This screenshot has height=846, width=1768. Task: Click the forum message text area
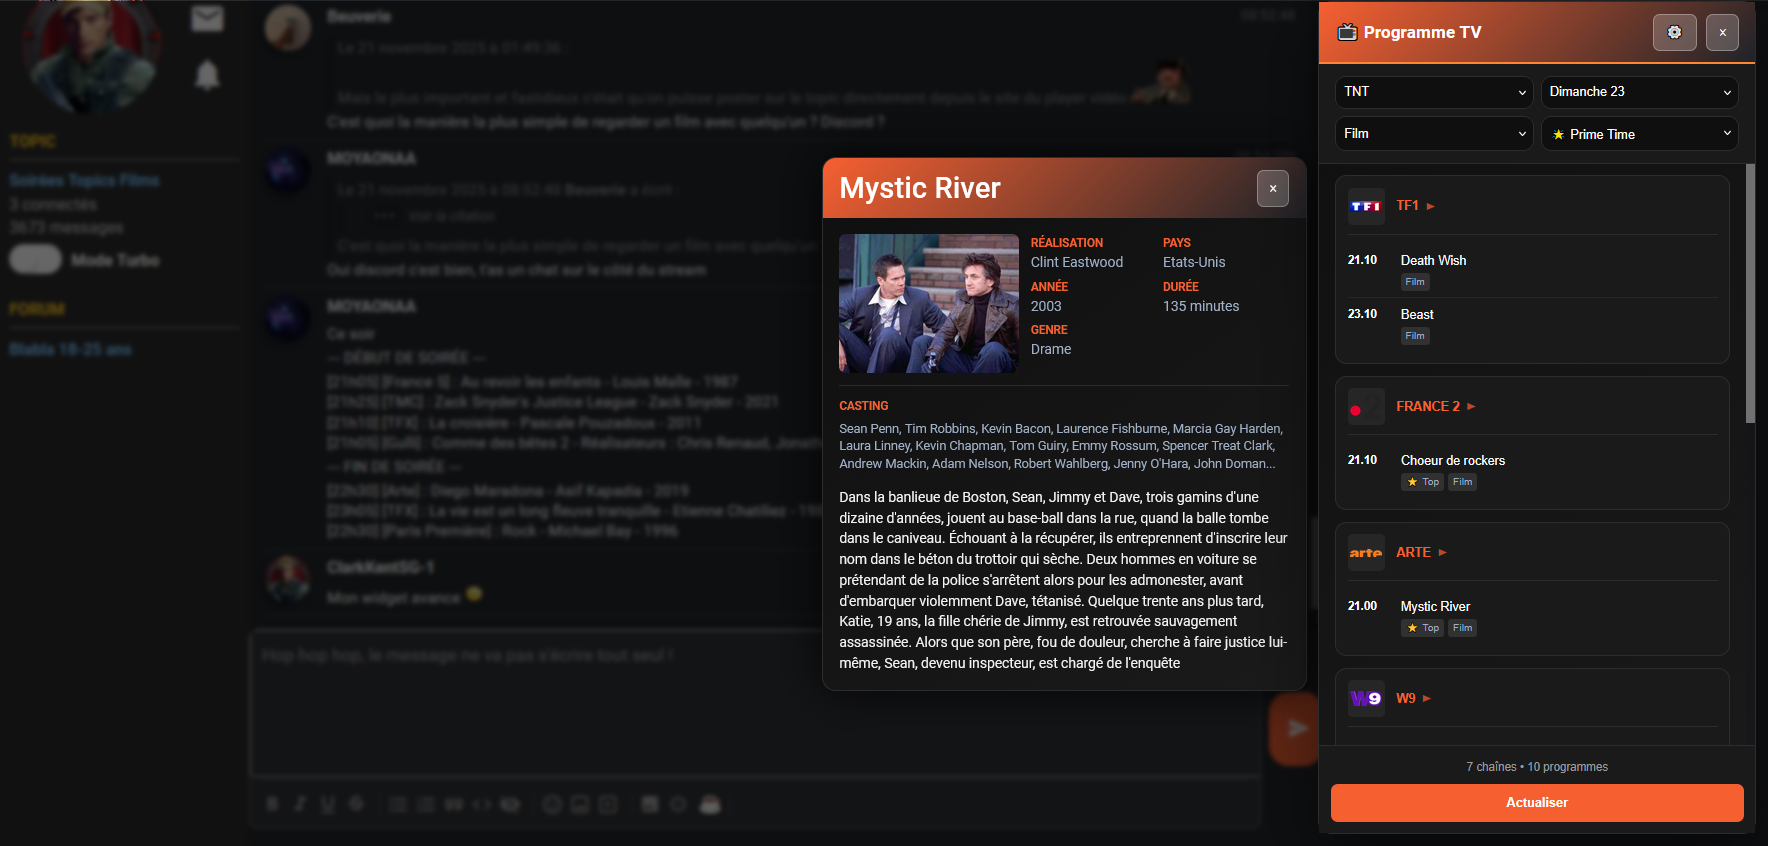(x=755, y=703)
